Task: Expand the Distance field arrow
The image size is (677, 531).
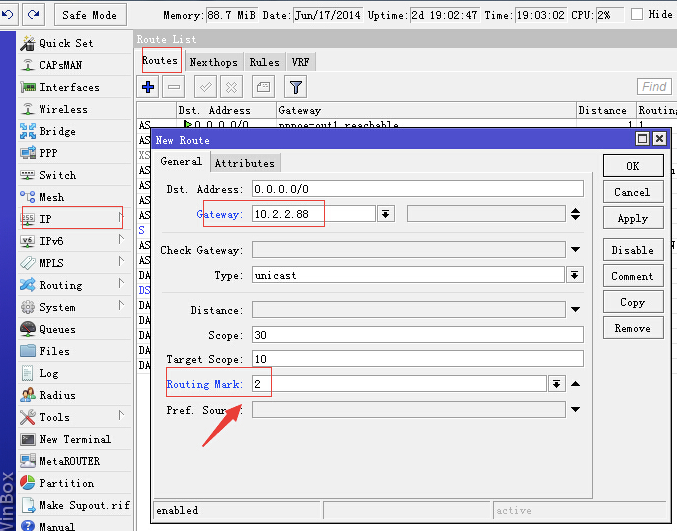Action: [575, 309]
